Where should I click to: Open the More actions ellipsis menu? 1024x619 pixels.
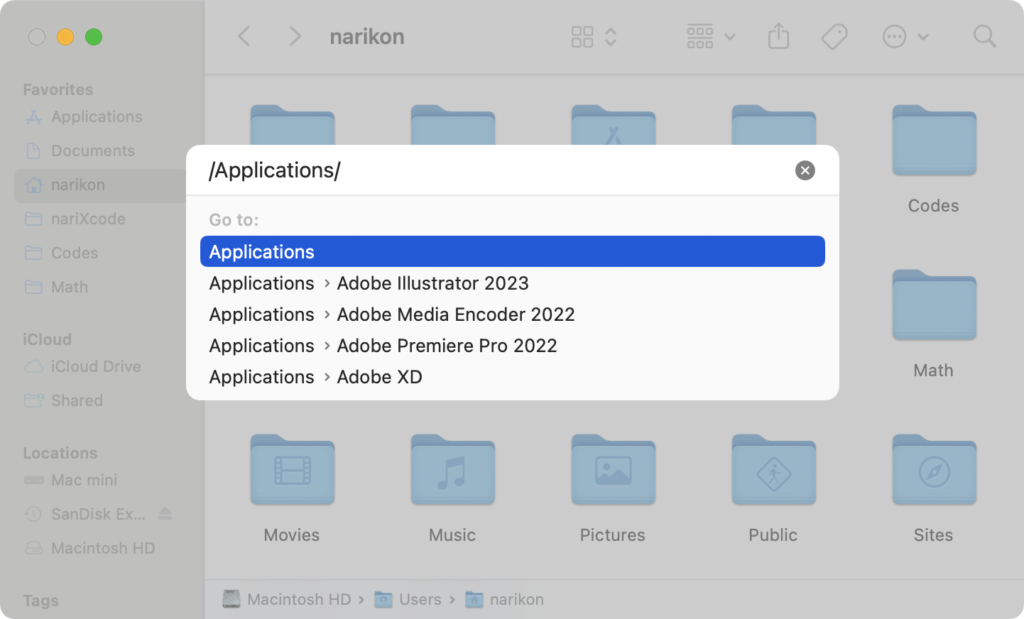pyautogui.click(x=905, y=37)
